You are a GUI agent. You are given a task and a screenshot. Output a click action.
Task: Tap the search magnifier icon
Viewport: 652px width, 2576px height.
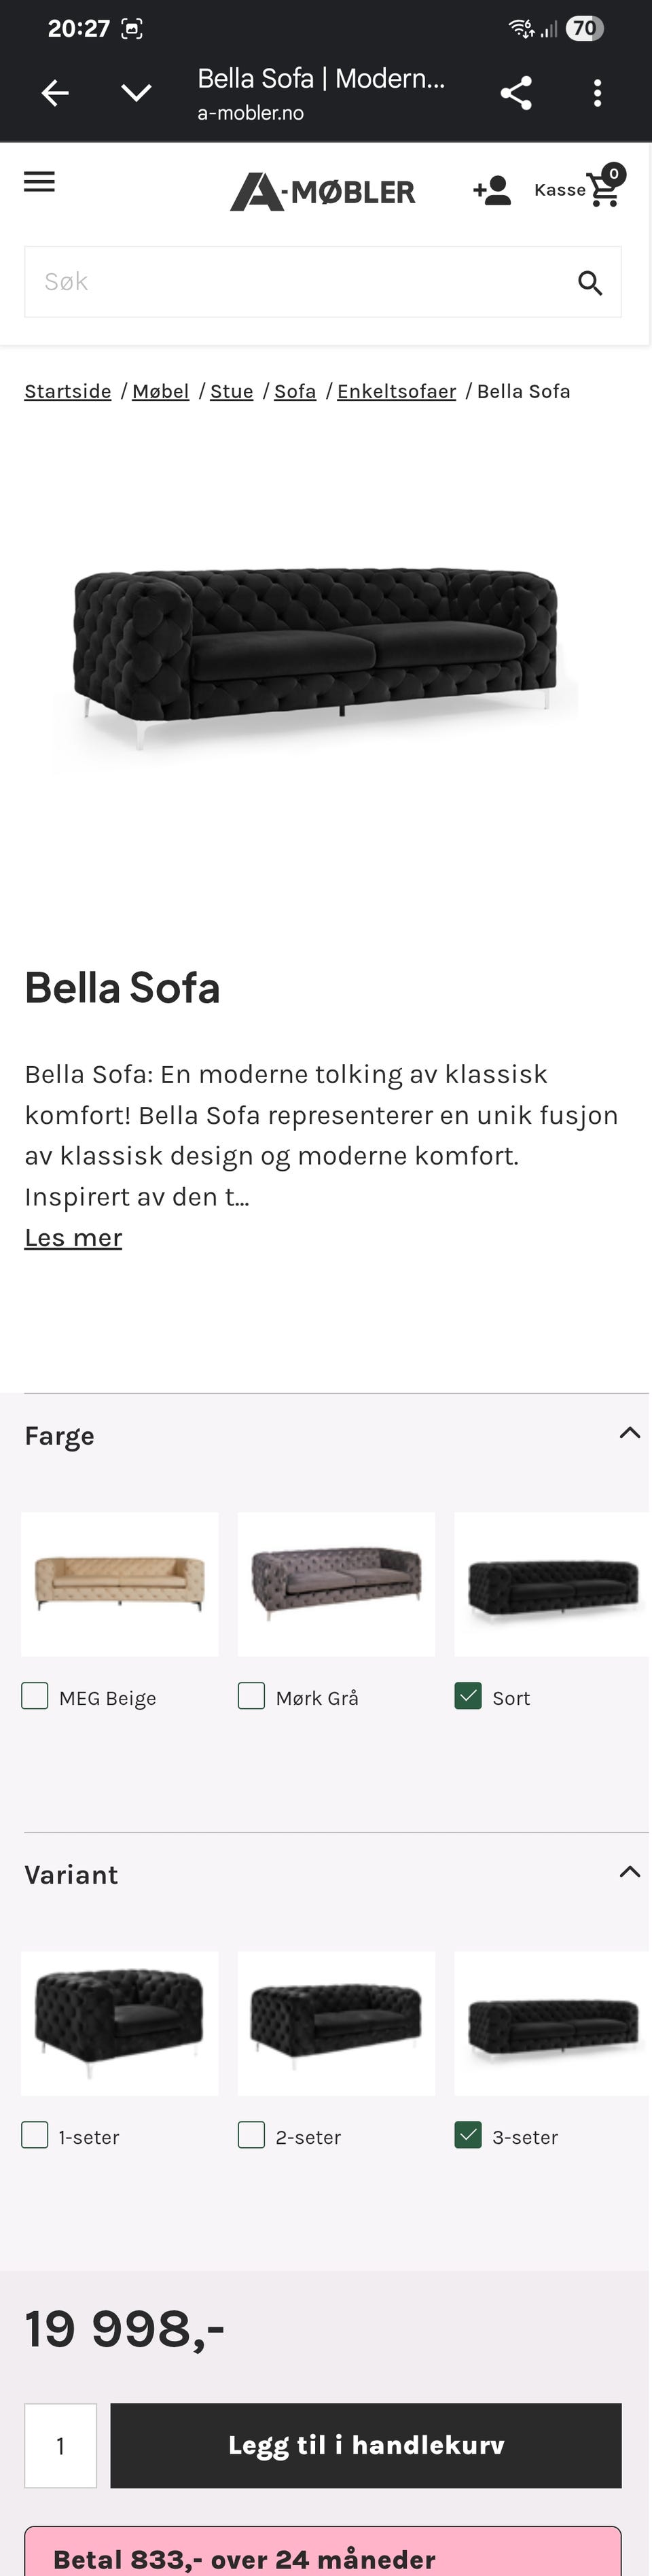point(590,283)
